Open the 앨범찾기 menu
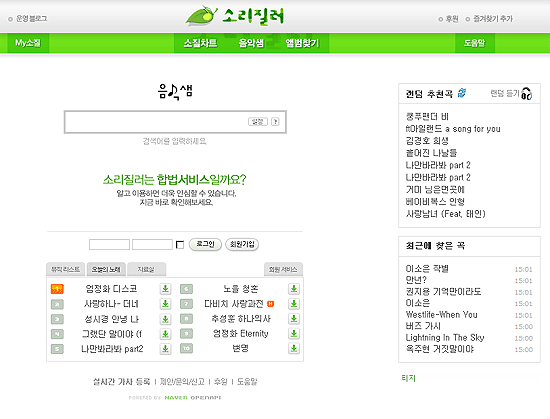 (x=302, y=43)
